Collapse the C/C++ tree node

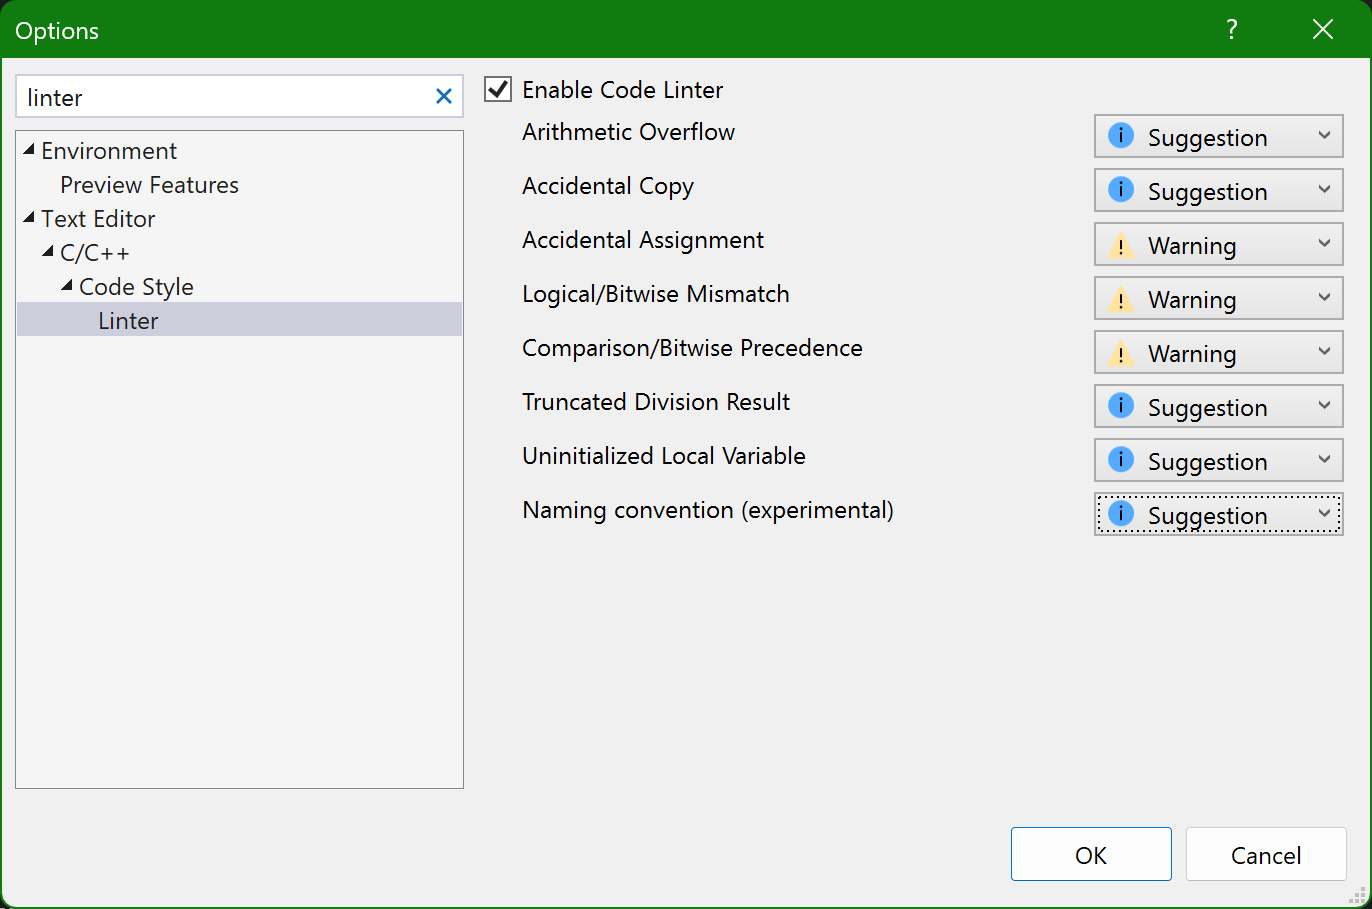48,252
